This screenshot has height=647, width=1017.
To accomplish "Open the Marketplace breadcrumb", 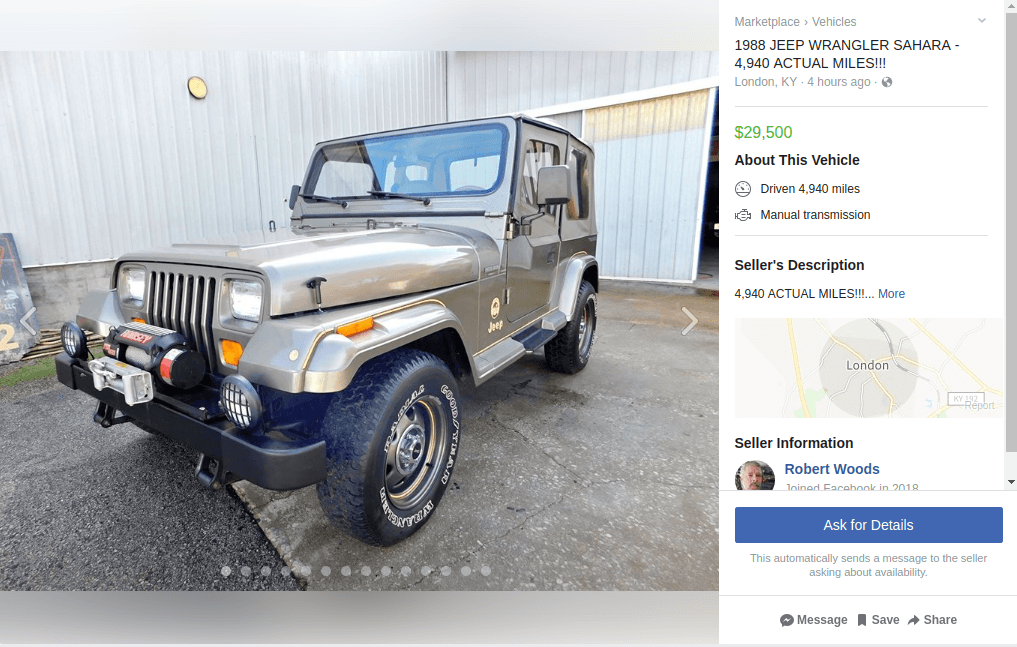I will coord(767,21).
